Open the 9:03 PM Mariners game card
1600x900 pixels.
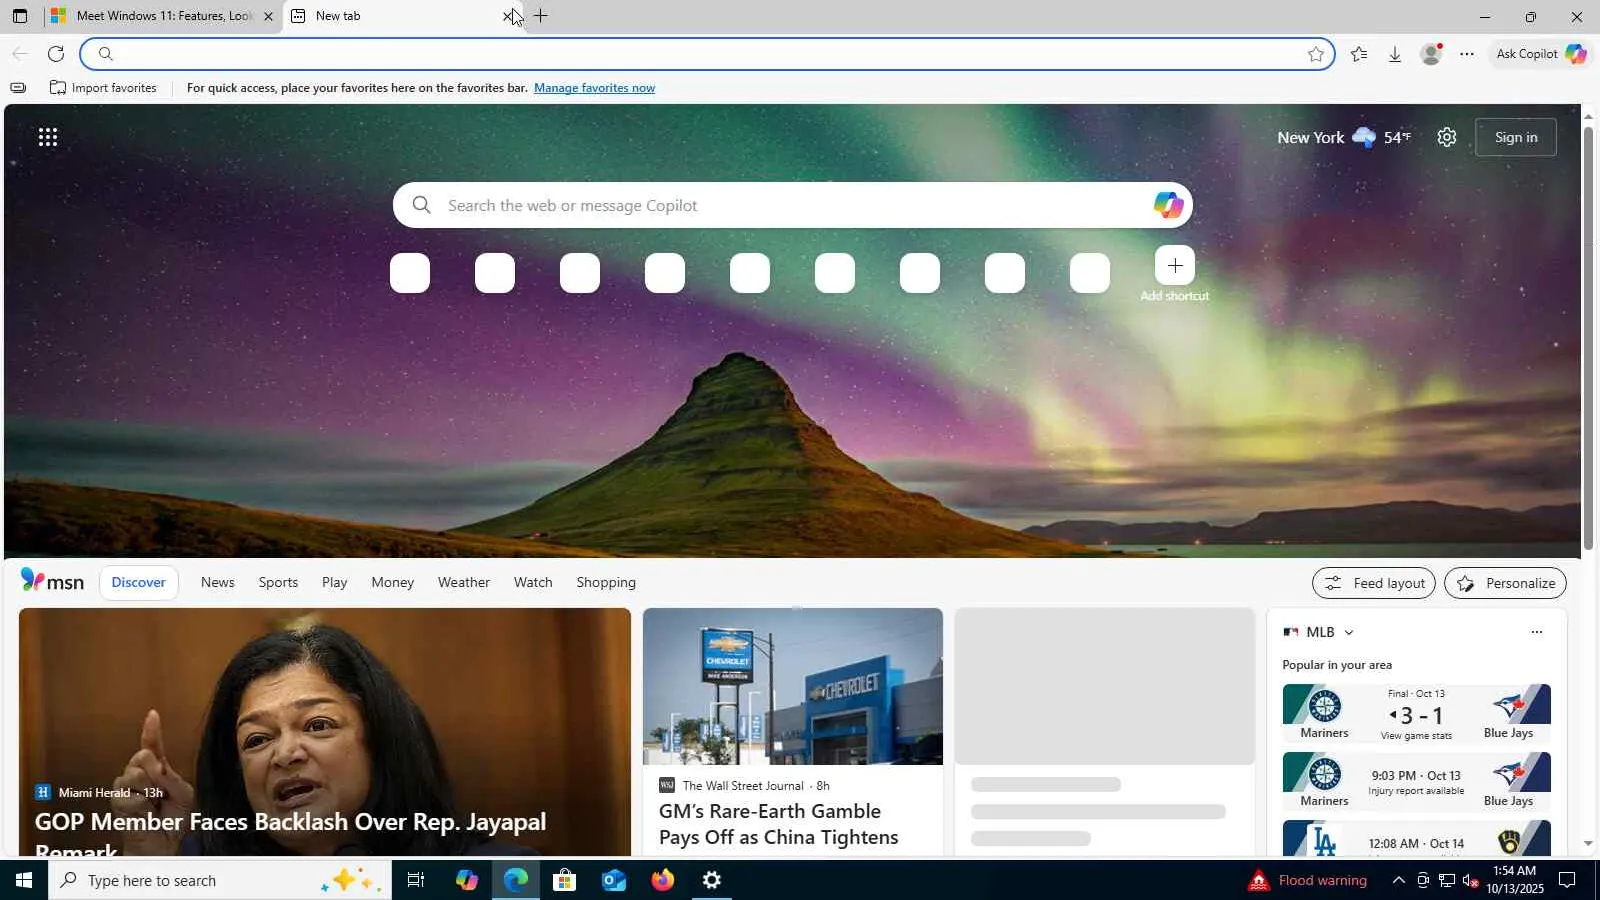(1416, 781)
